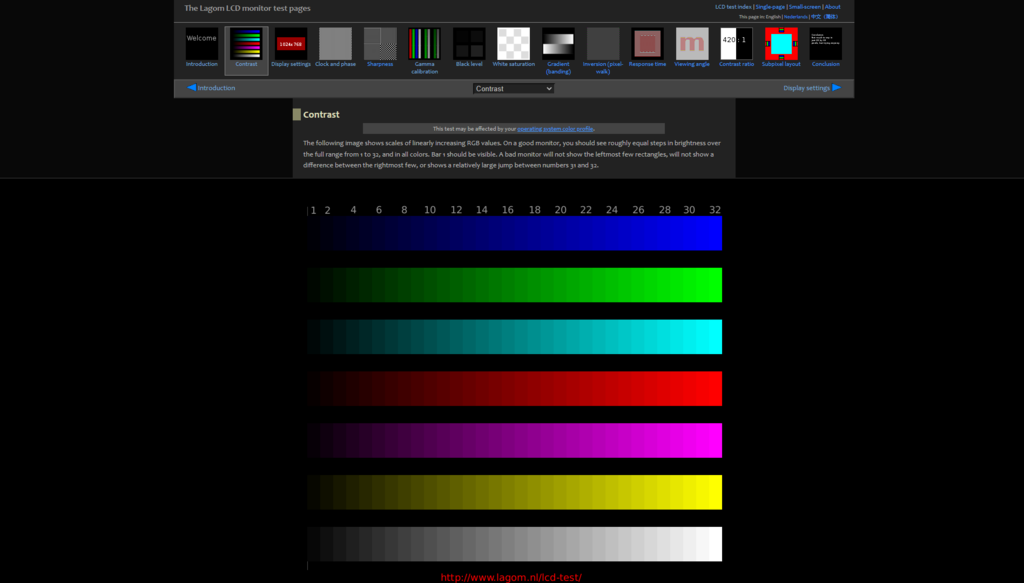Open the Gamma calibration test thumbnail

(424, 44)
